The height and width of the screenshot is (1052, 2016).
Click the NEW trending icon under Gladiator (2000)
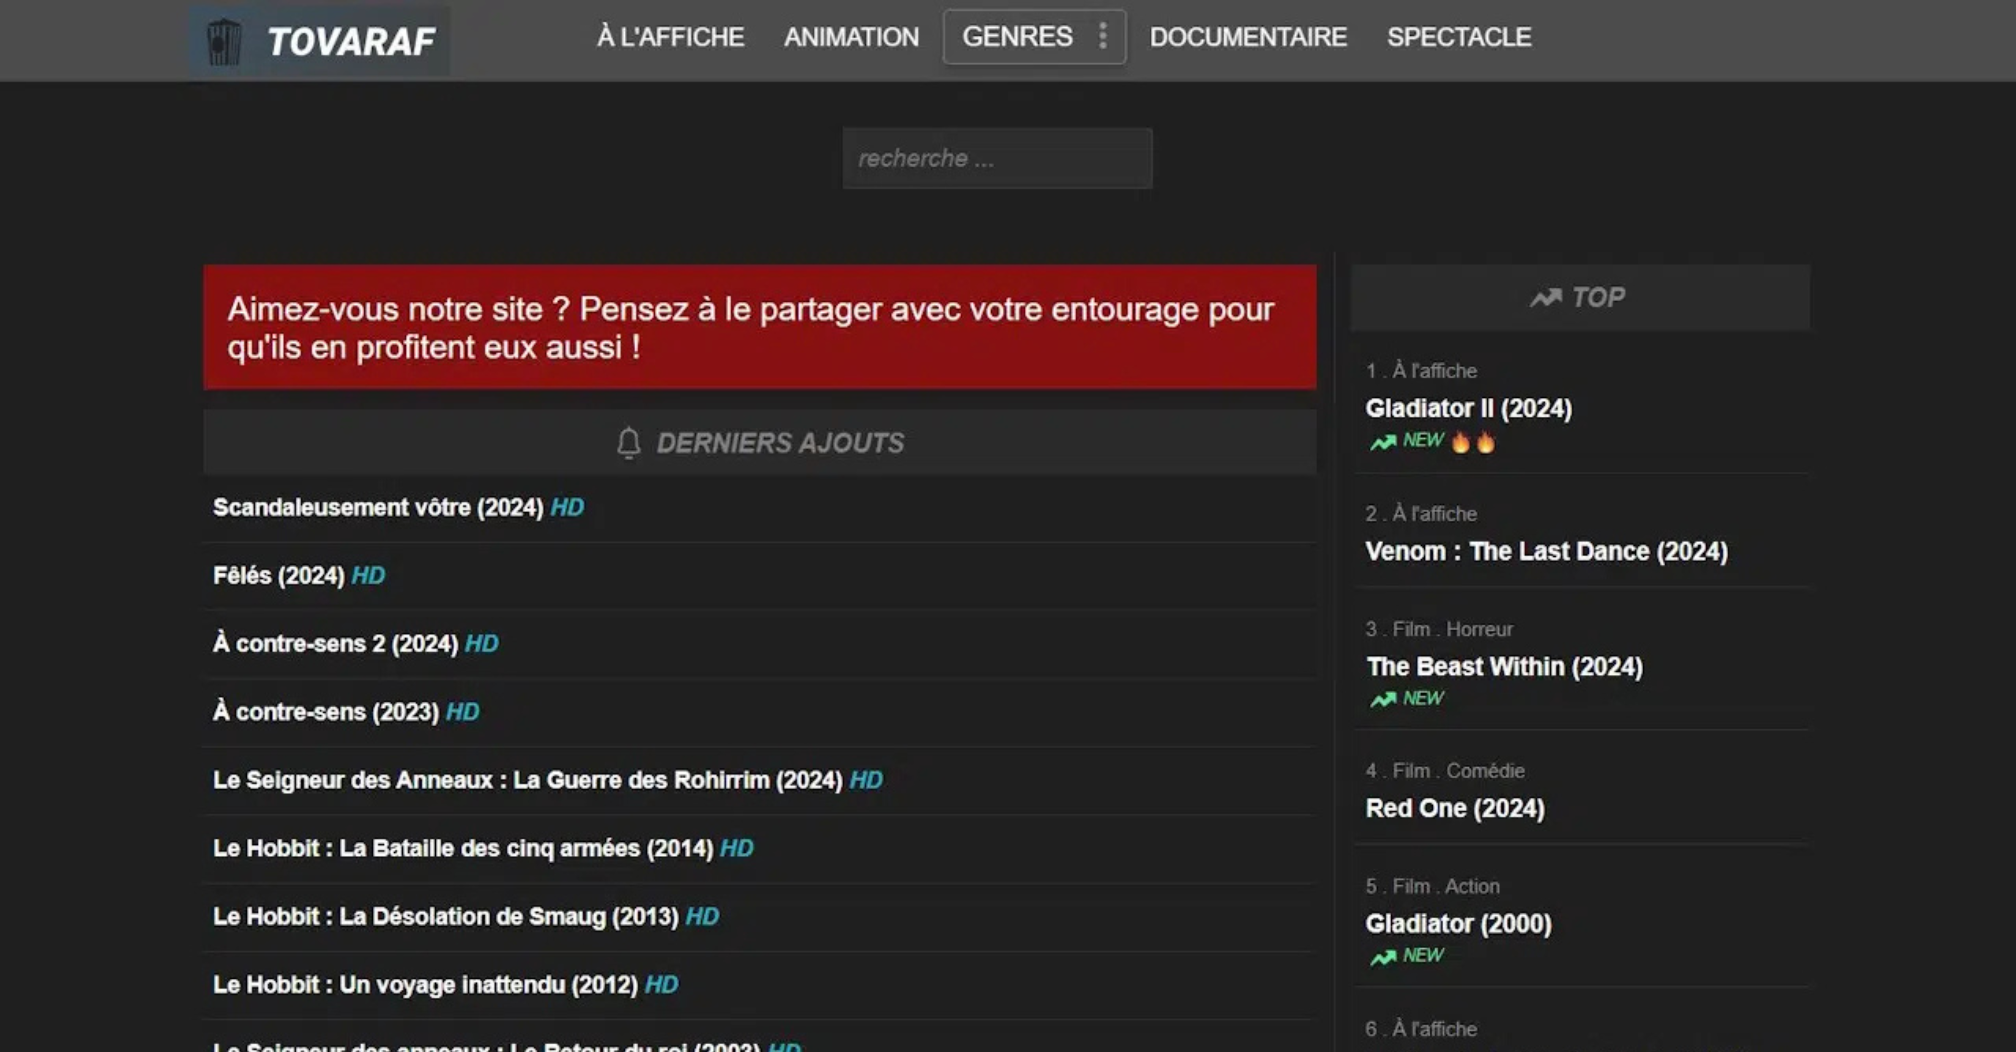1383,957
